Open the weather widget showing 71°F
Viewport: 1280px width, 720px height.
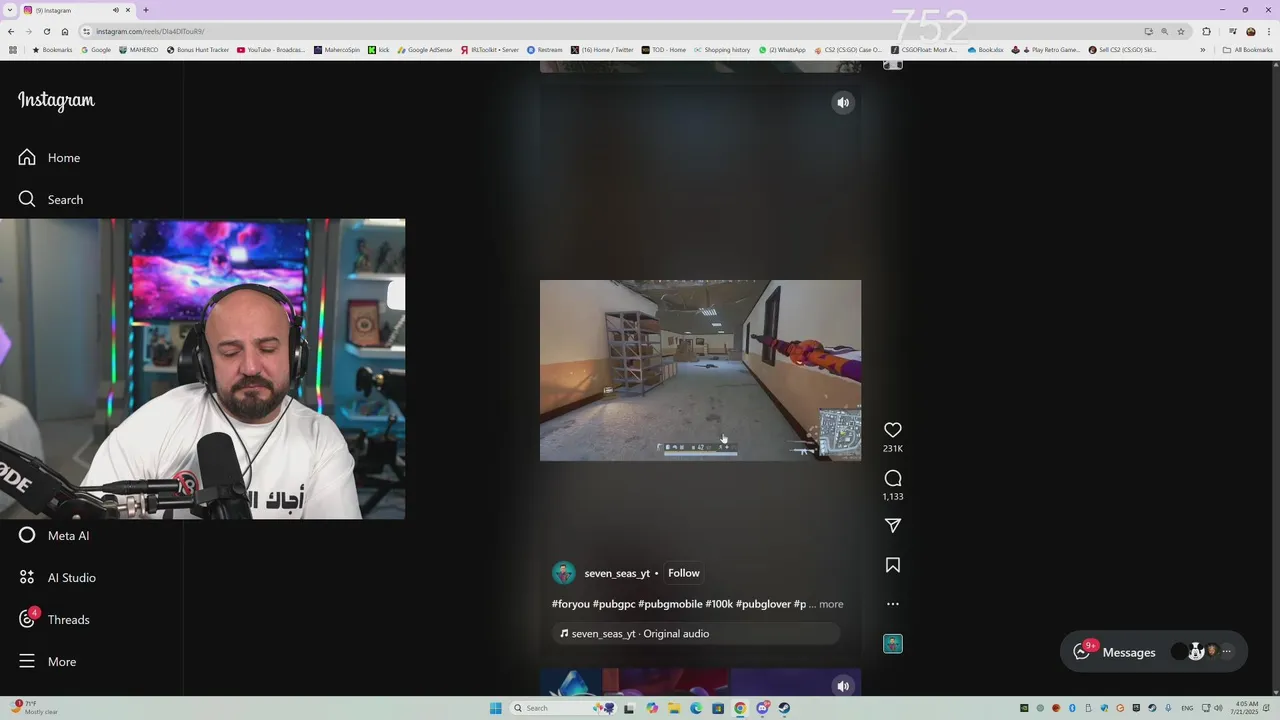33,708
